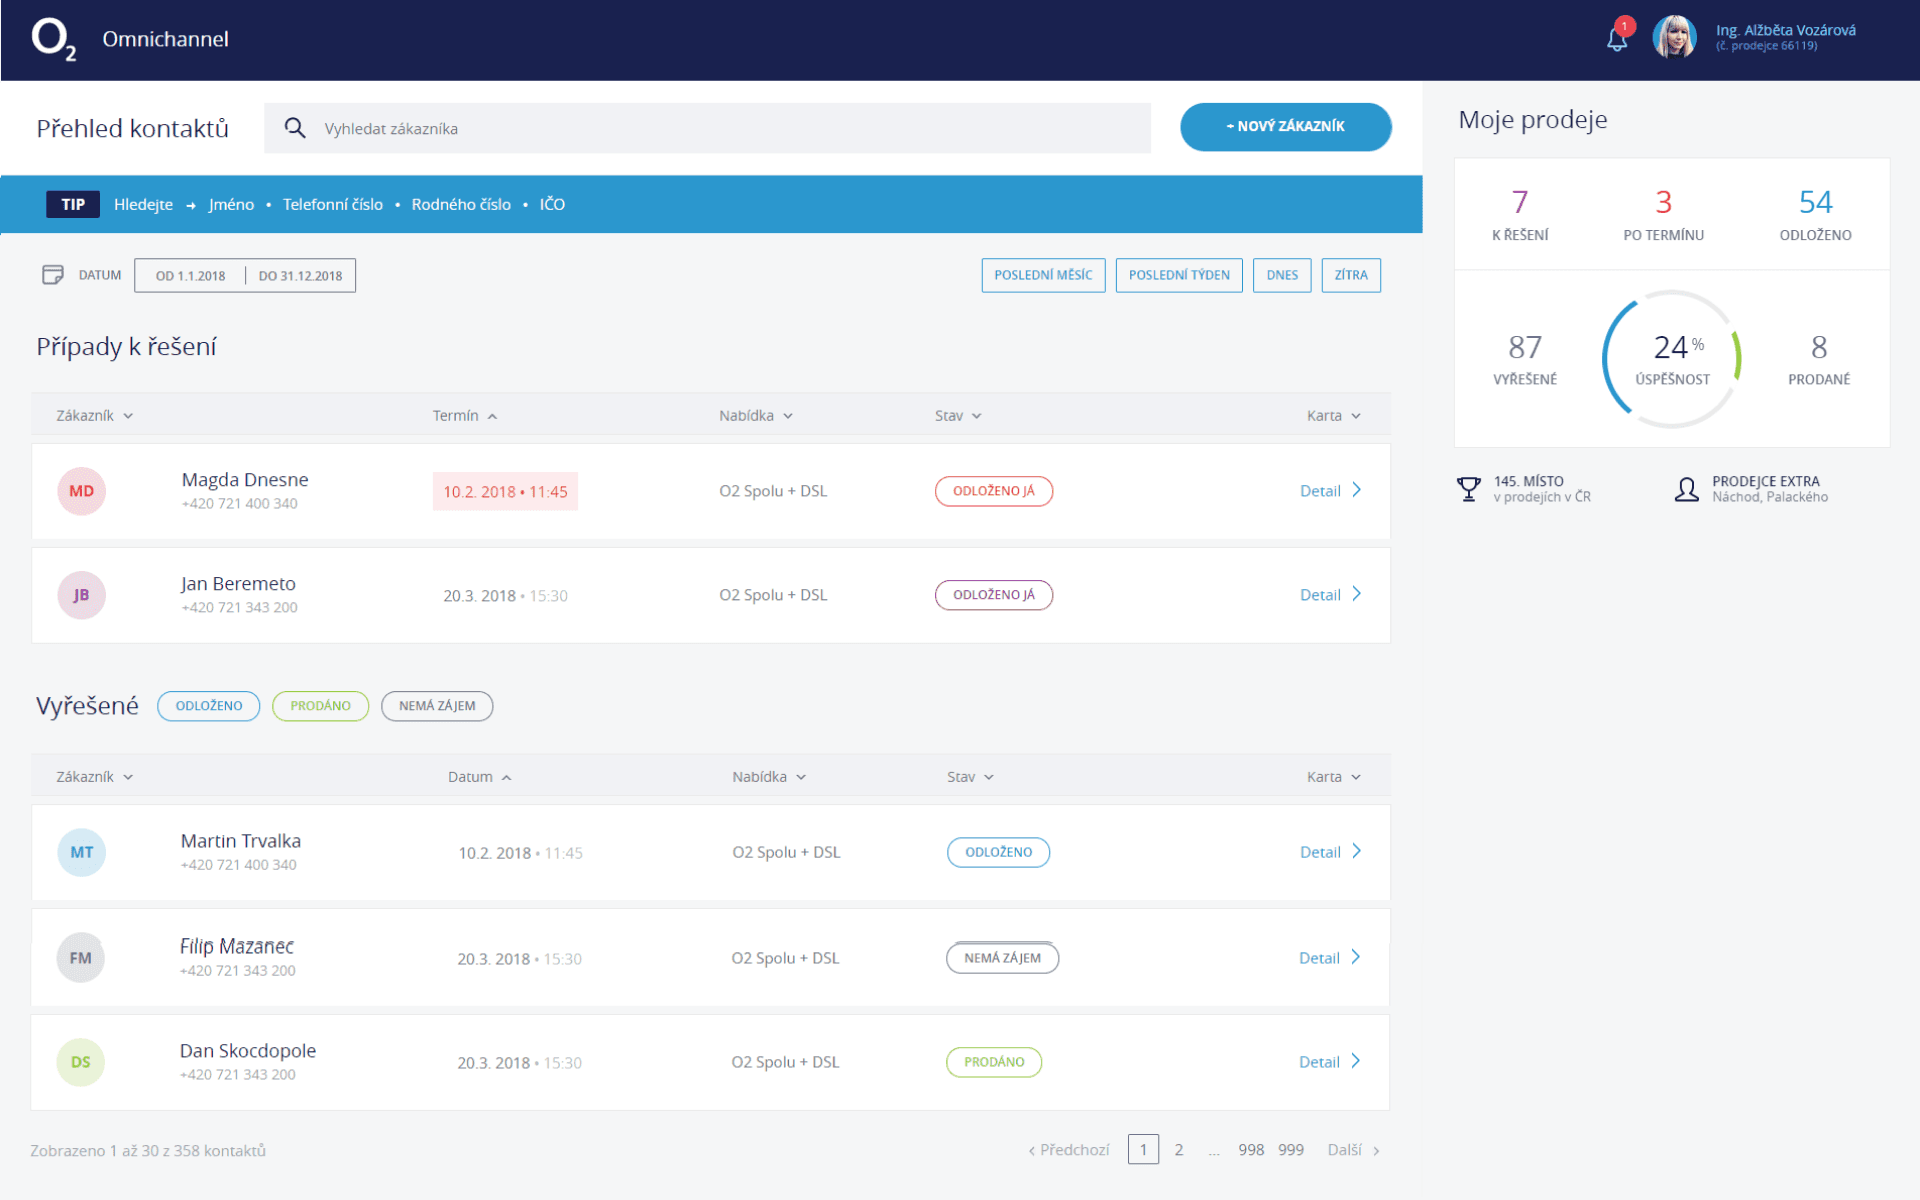Open the Stav dropdown in Případy table
Screen dimensions: 1920x1200
point(958,416)
